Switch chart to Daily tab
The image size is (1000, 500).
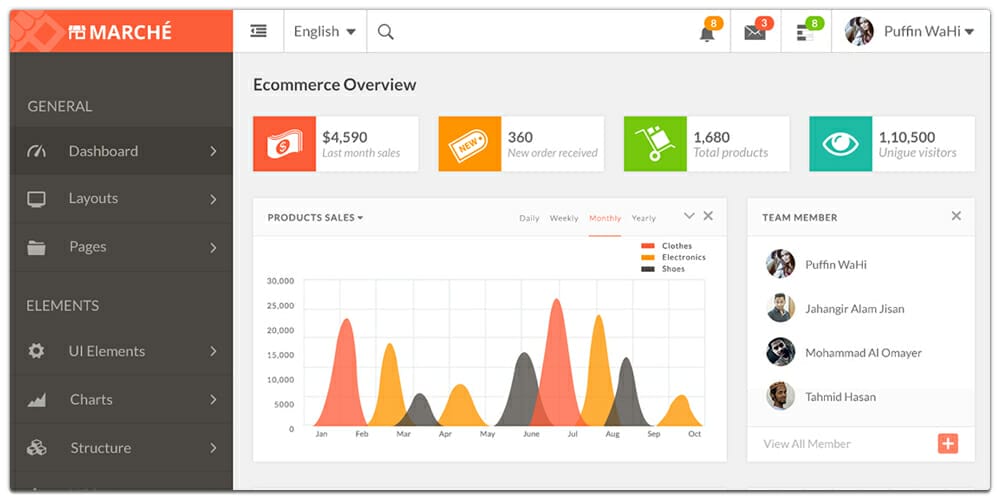point(529,218)
